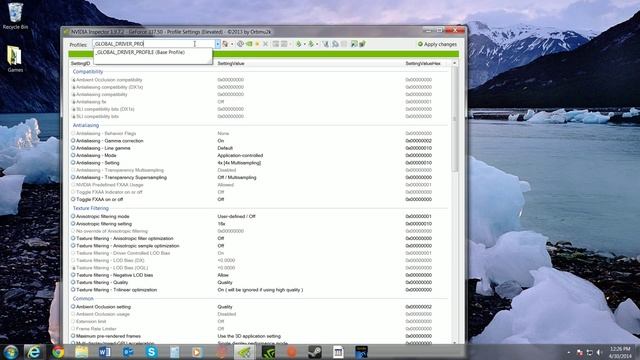Click the green export profiles icon
The image size is (640, 360).
(299, 44)
